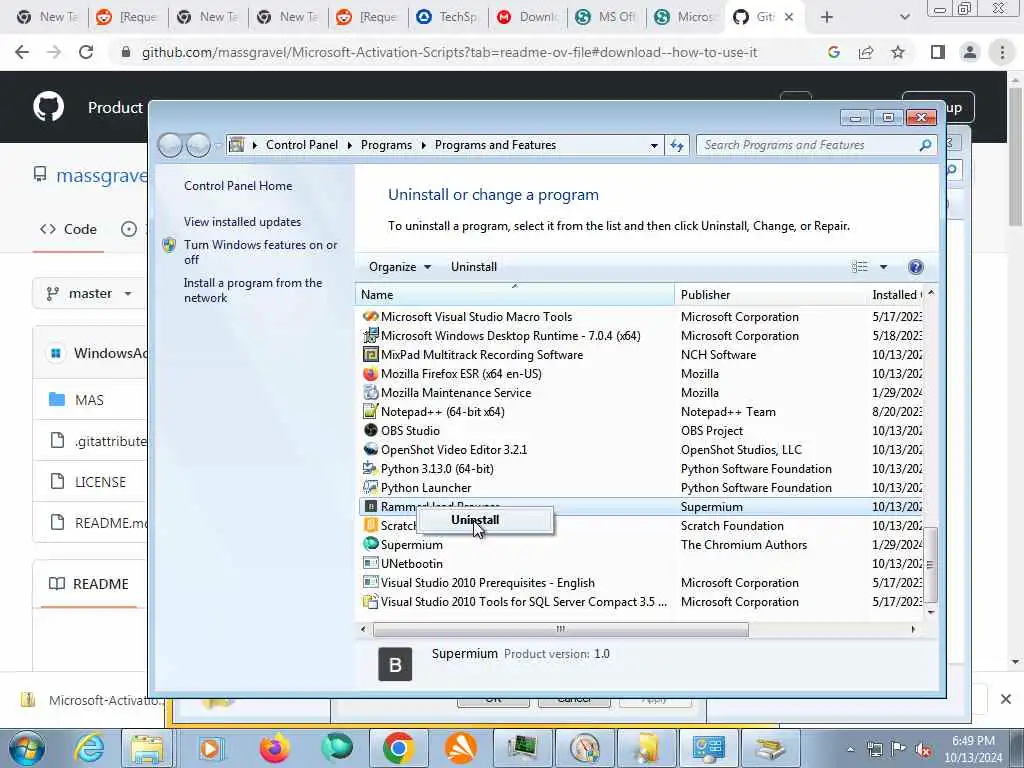The image size is (1024, 768).
Task: Open the master branch dropdown on GitHub
Action: (x=89, y=293)
